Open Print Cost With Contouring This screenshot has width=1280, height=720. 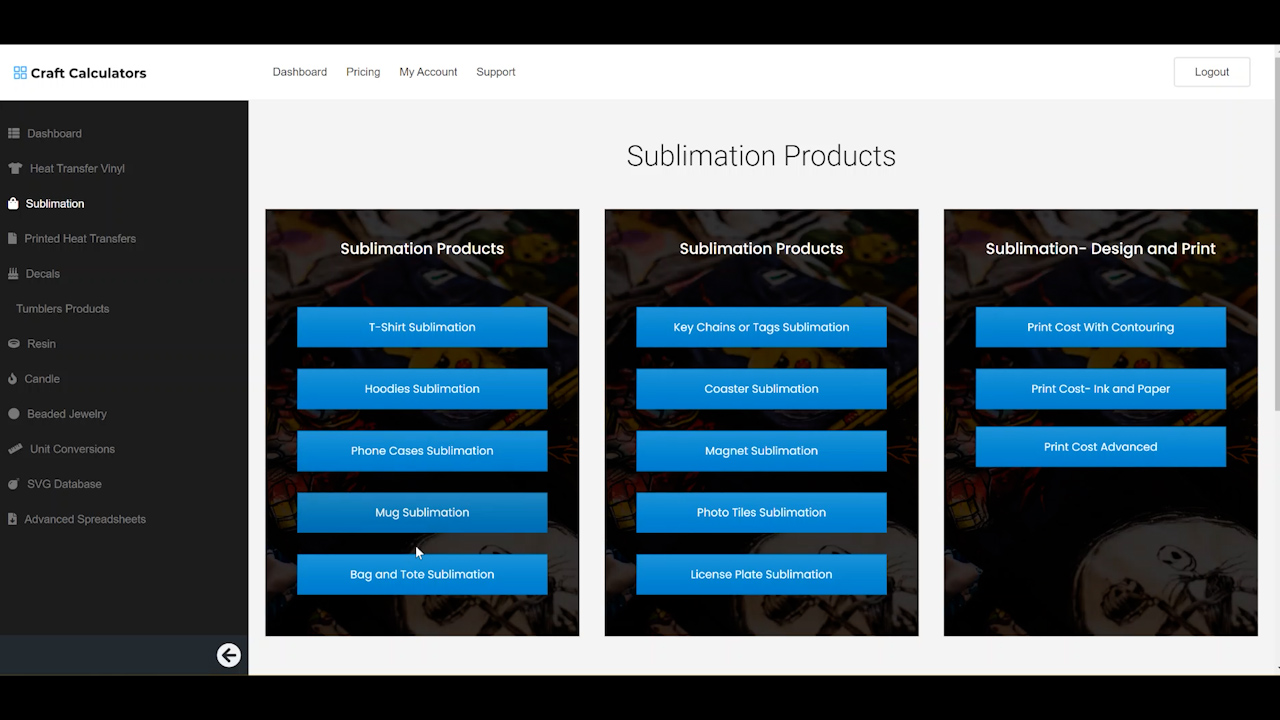point(1100,327)
